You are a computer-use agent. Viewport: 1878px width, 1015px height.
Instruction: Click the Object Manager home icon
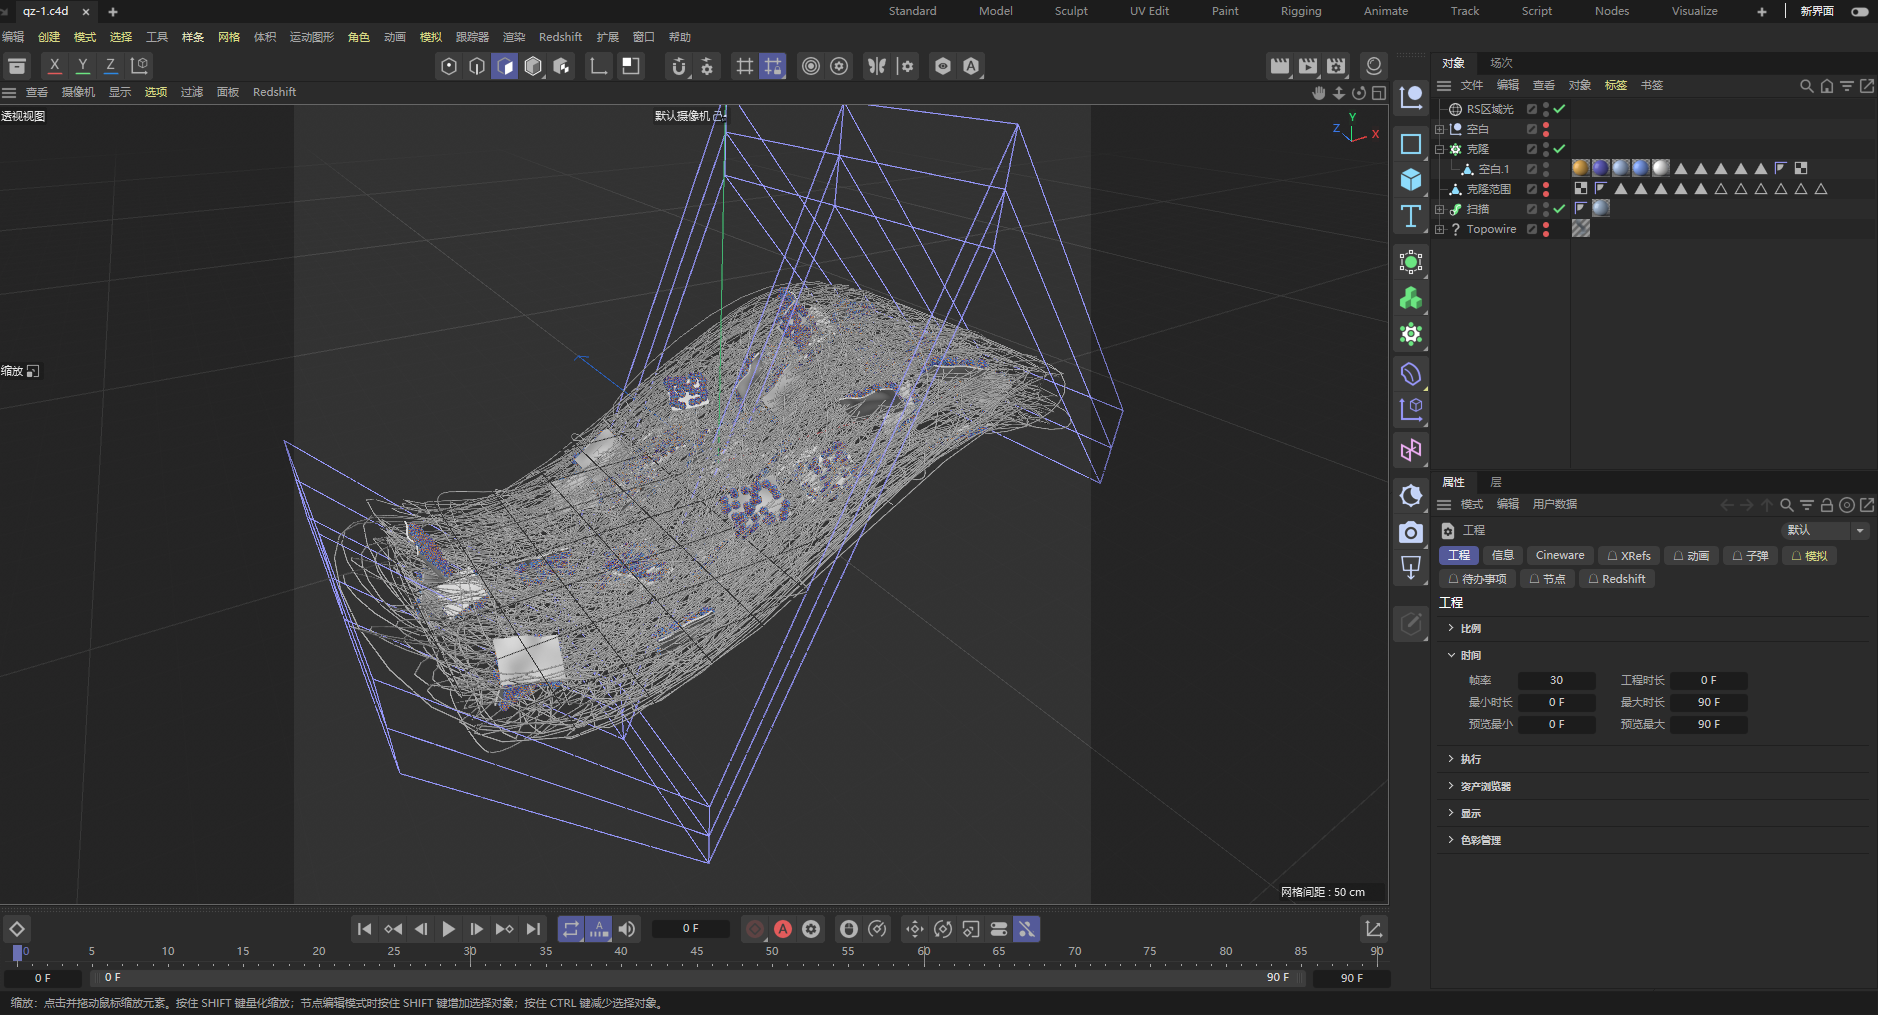tap(1827, 86)
